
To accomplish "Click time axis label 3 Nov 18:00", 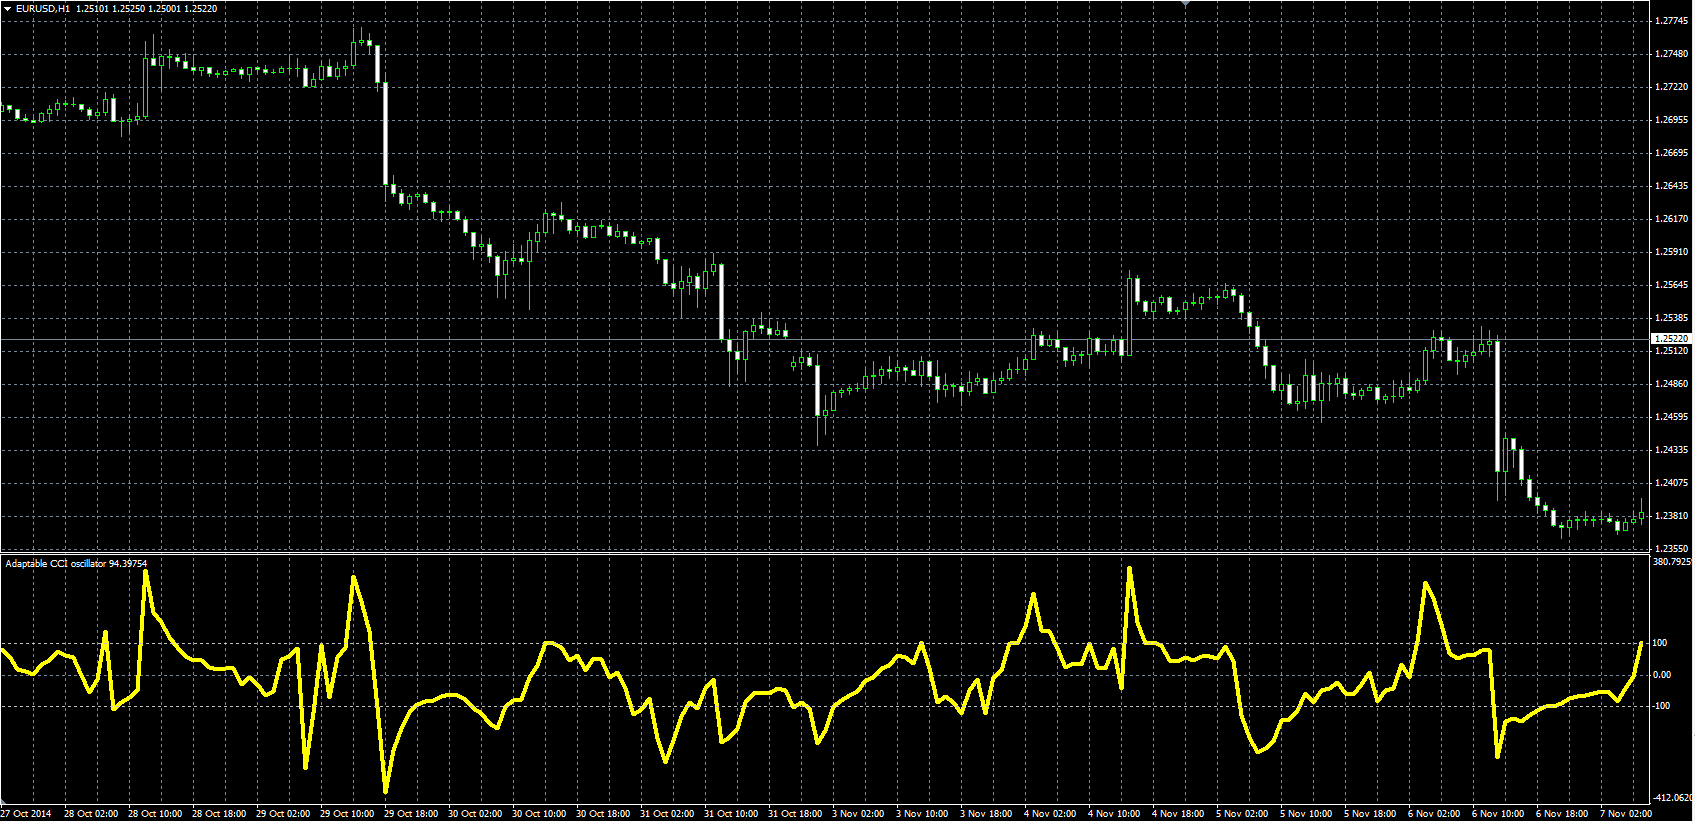I will [x=986, y=814].
